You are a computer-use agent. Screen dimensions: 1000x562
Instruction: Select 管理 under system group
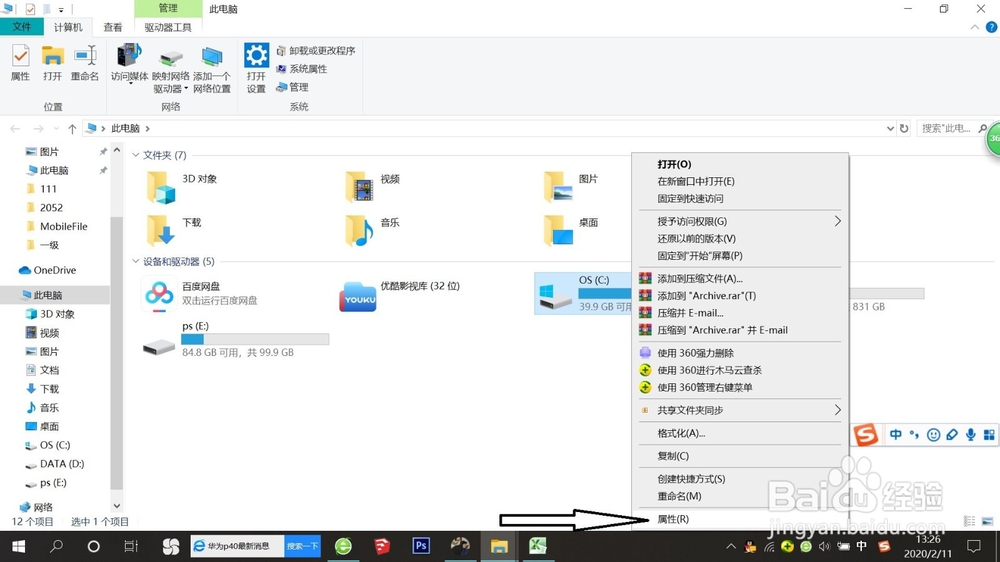tap(293, 87)
